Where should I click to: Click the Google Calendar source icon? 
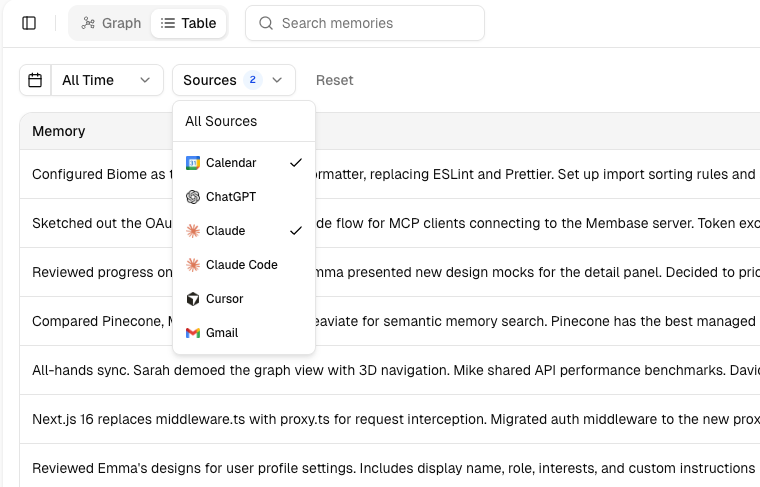tap(193, 163)
